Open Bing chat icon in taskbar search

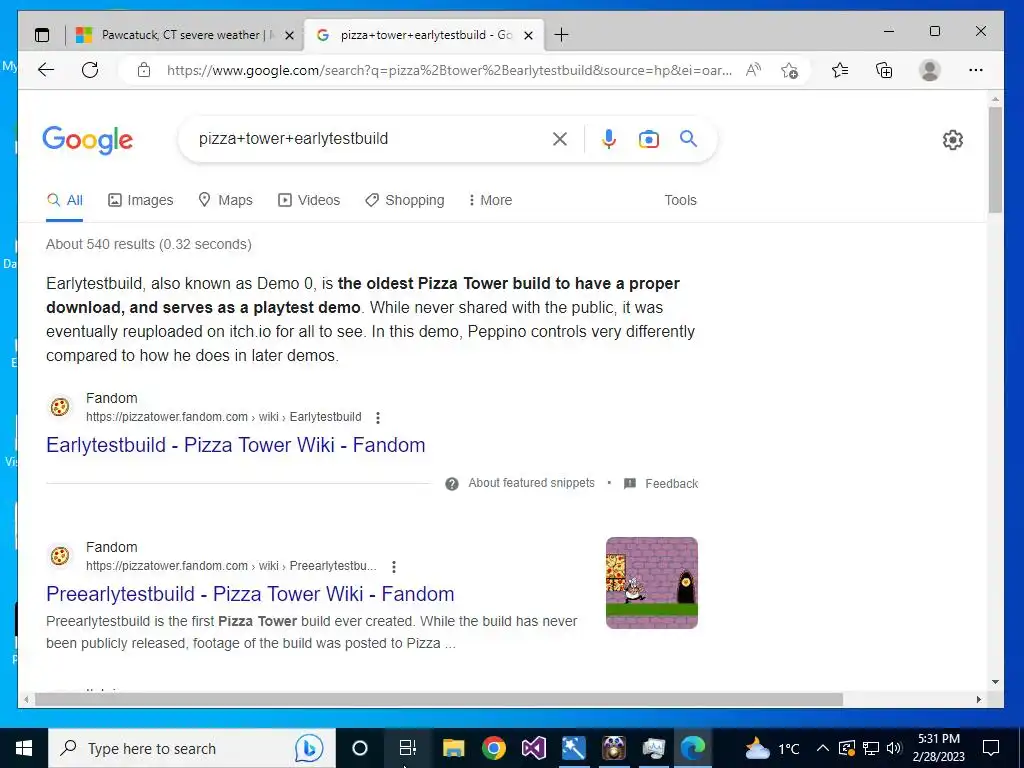(309, 748)
